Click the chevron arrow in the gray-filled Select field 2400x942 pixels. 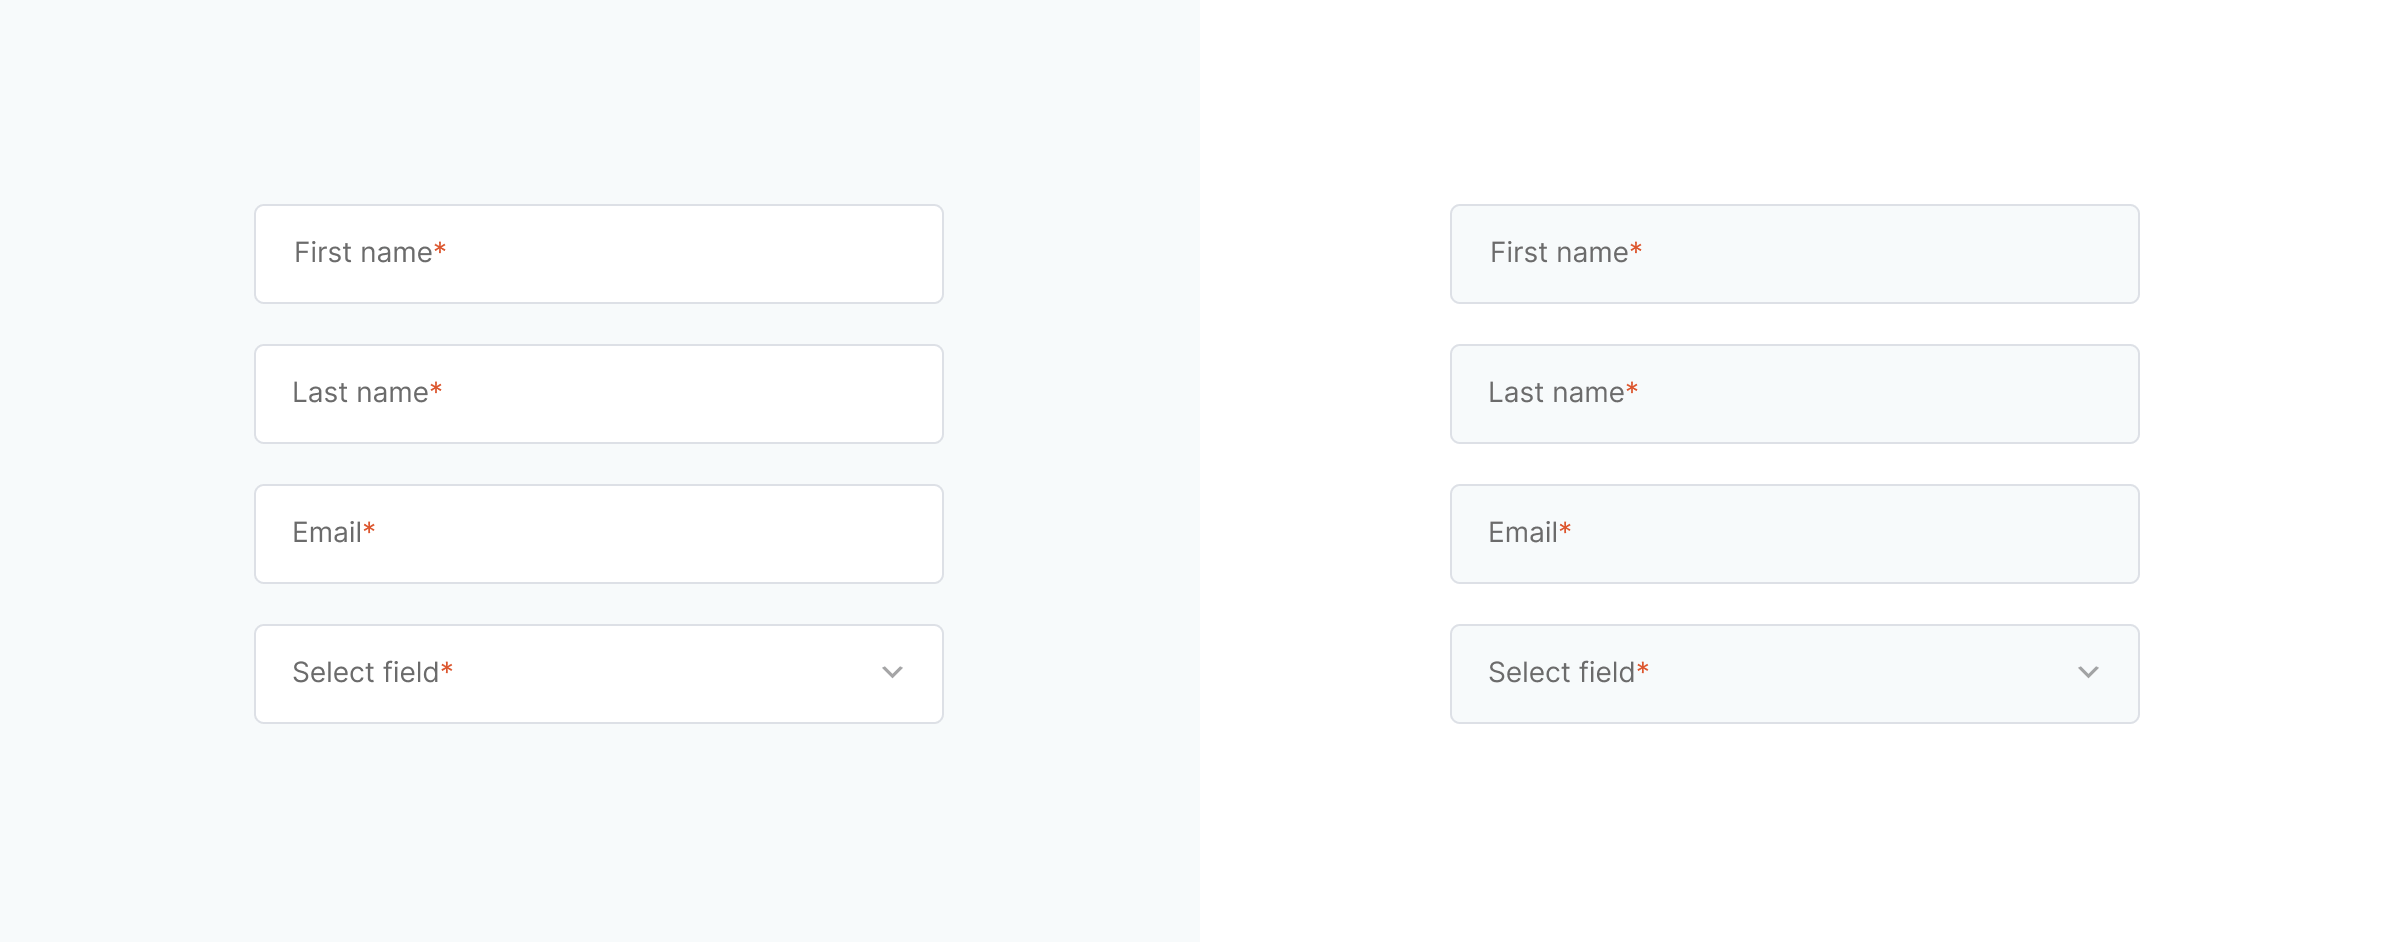tap(2088, 673)
